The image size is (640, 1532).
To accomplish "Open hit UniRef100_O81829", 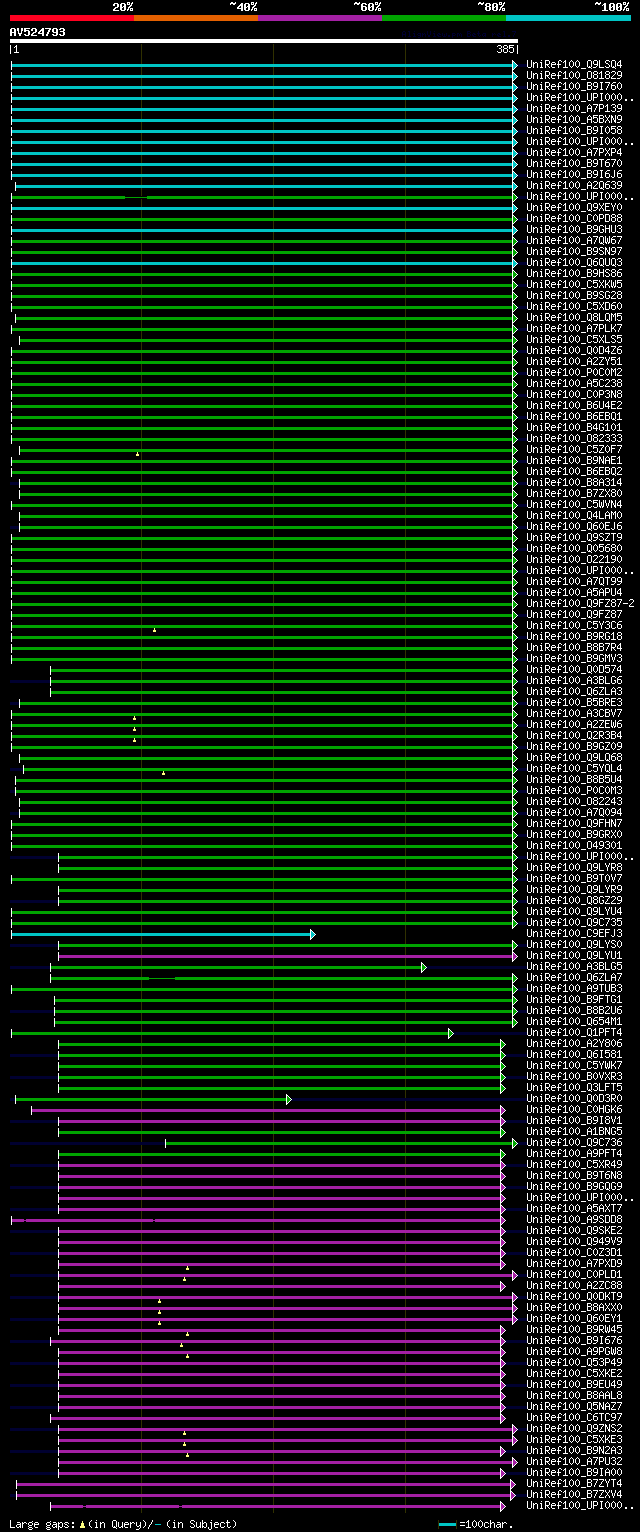I will [574, 75].
